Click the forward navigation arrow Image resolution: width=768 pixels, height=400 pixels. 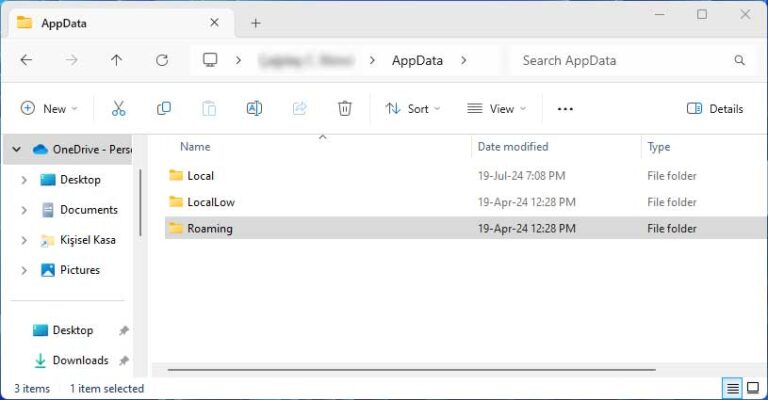point(72,60)
